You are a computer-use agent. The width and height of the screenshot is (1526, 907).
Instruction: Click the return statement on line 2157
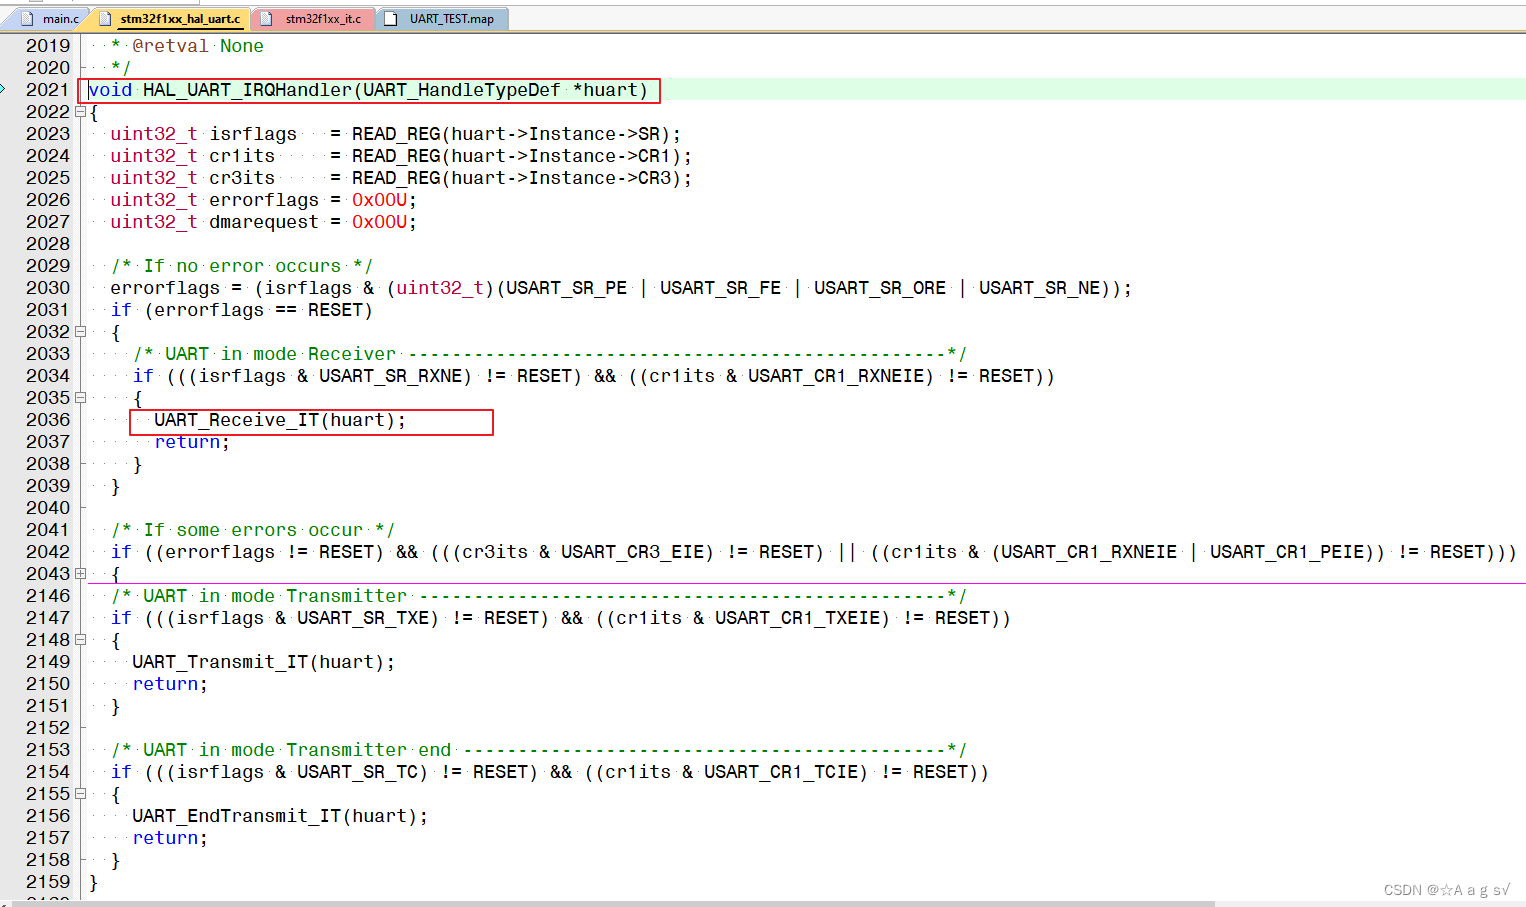point(170,838)
